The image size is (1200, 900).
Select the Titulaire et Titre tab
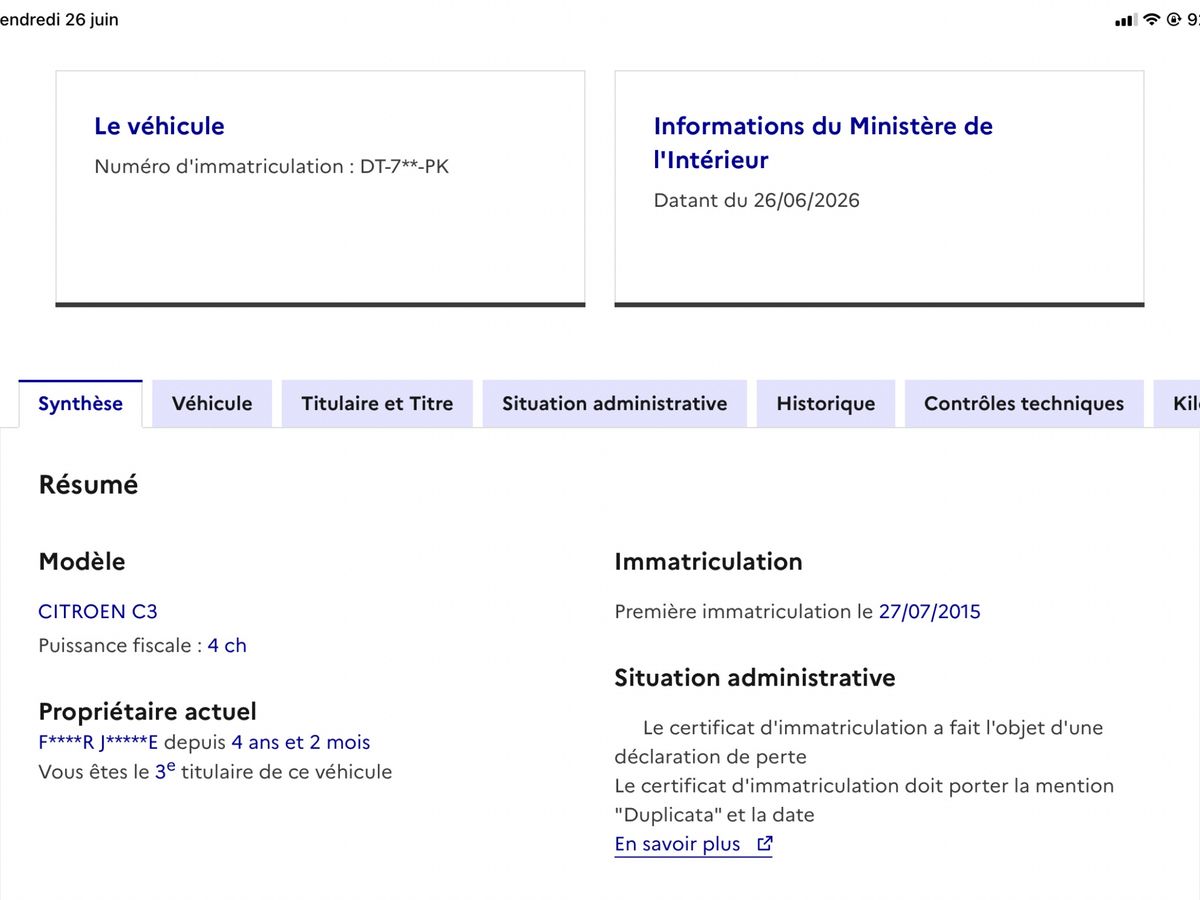(377, 404)
